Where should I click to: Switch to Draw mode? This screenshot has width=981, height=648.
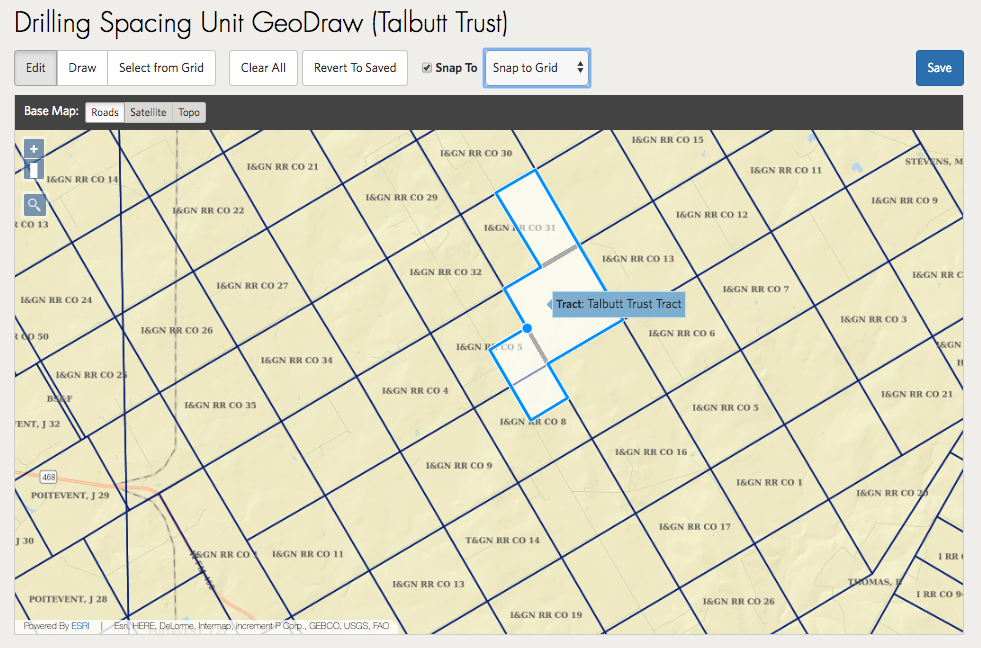82,68
